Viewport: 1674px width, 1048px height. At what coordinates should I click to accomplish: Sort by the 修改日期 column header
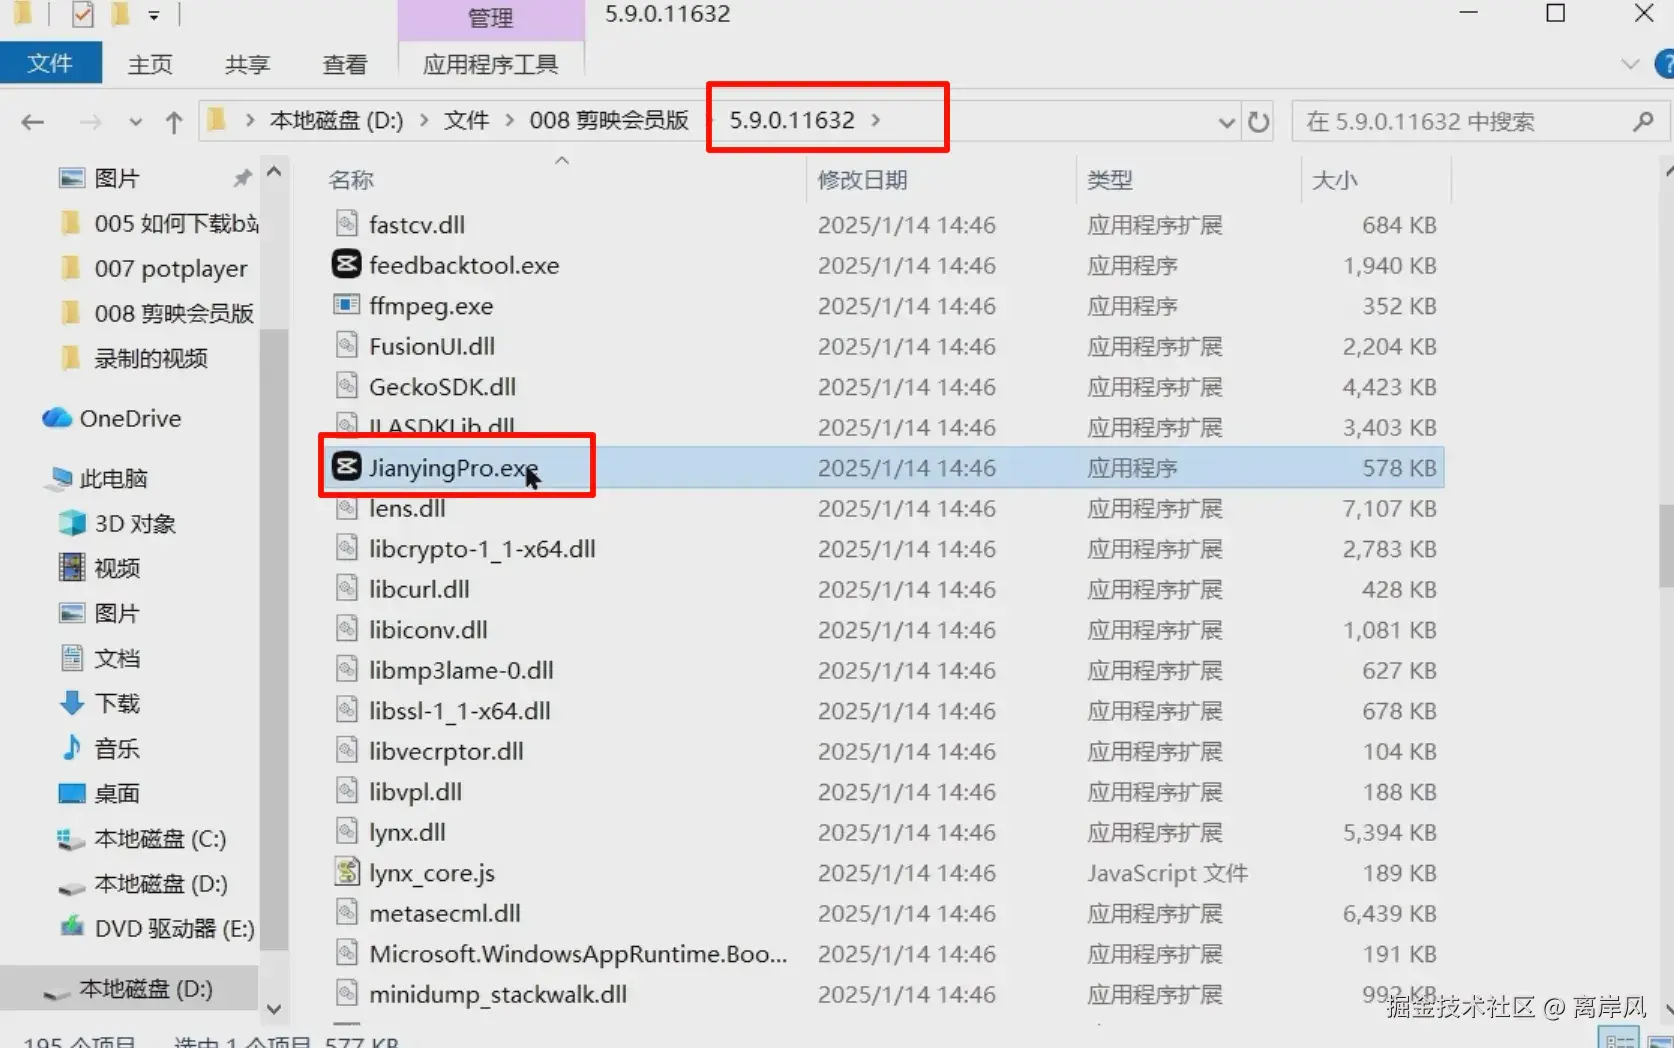862,180
